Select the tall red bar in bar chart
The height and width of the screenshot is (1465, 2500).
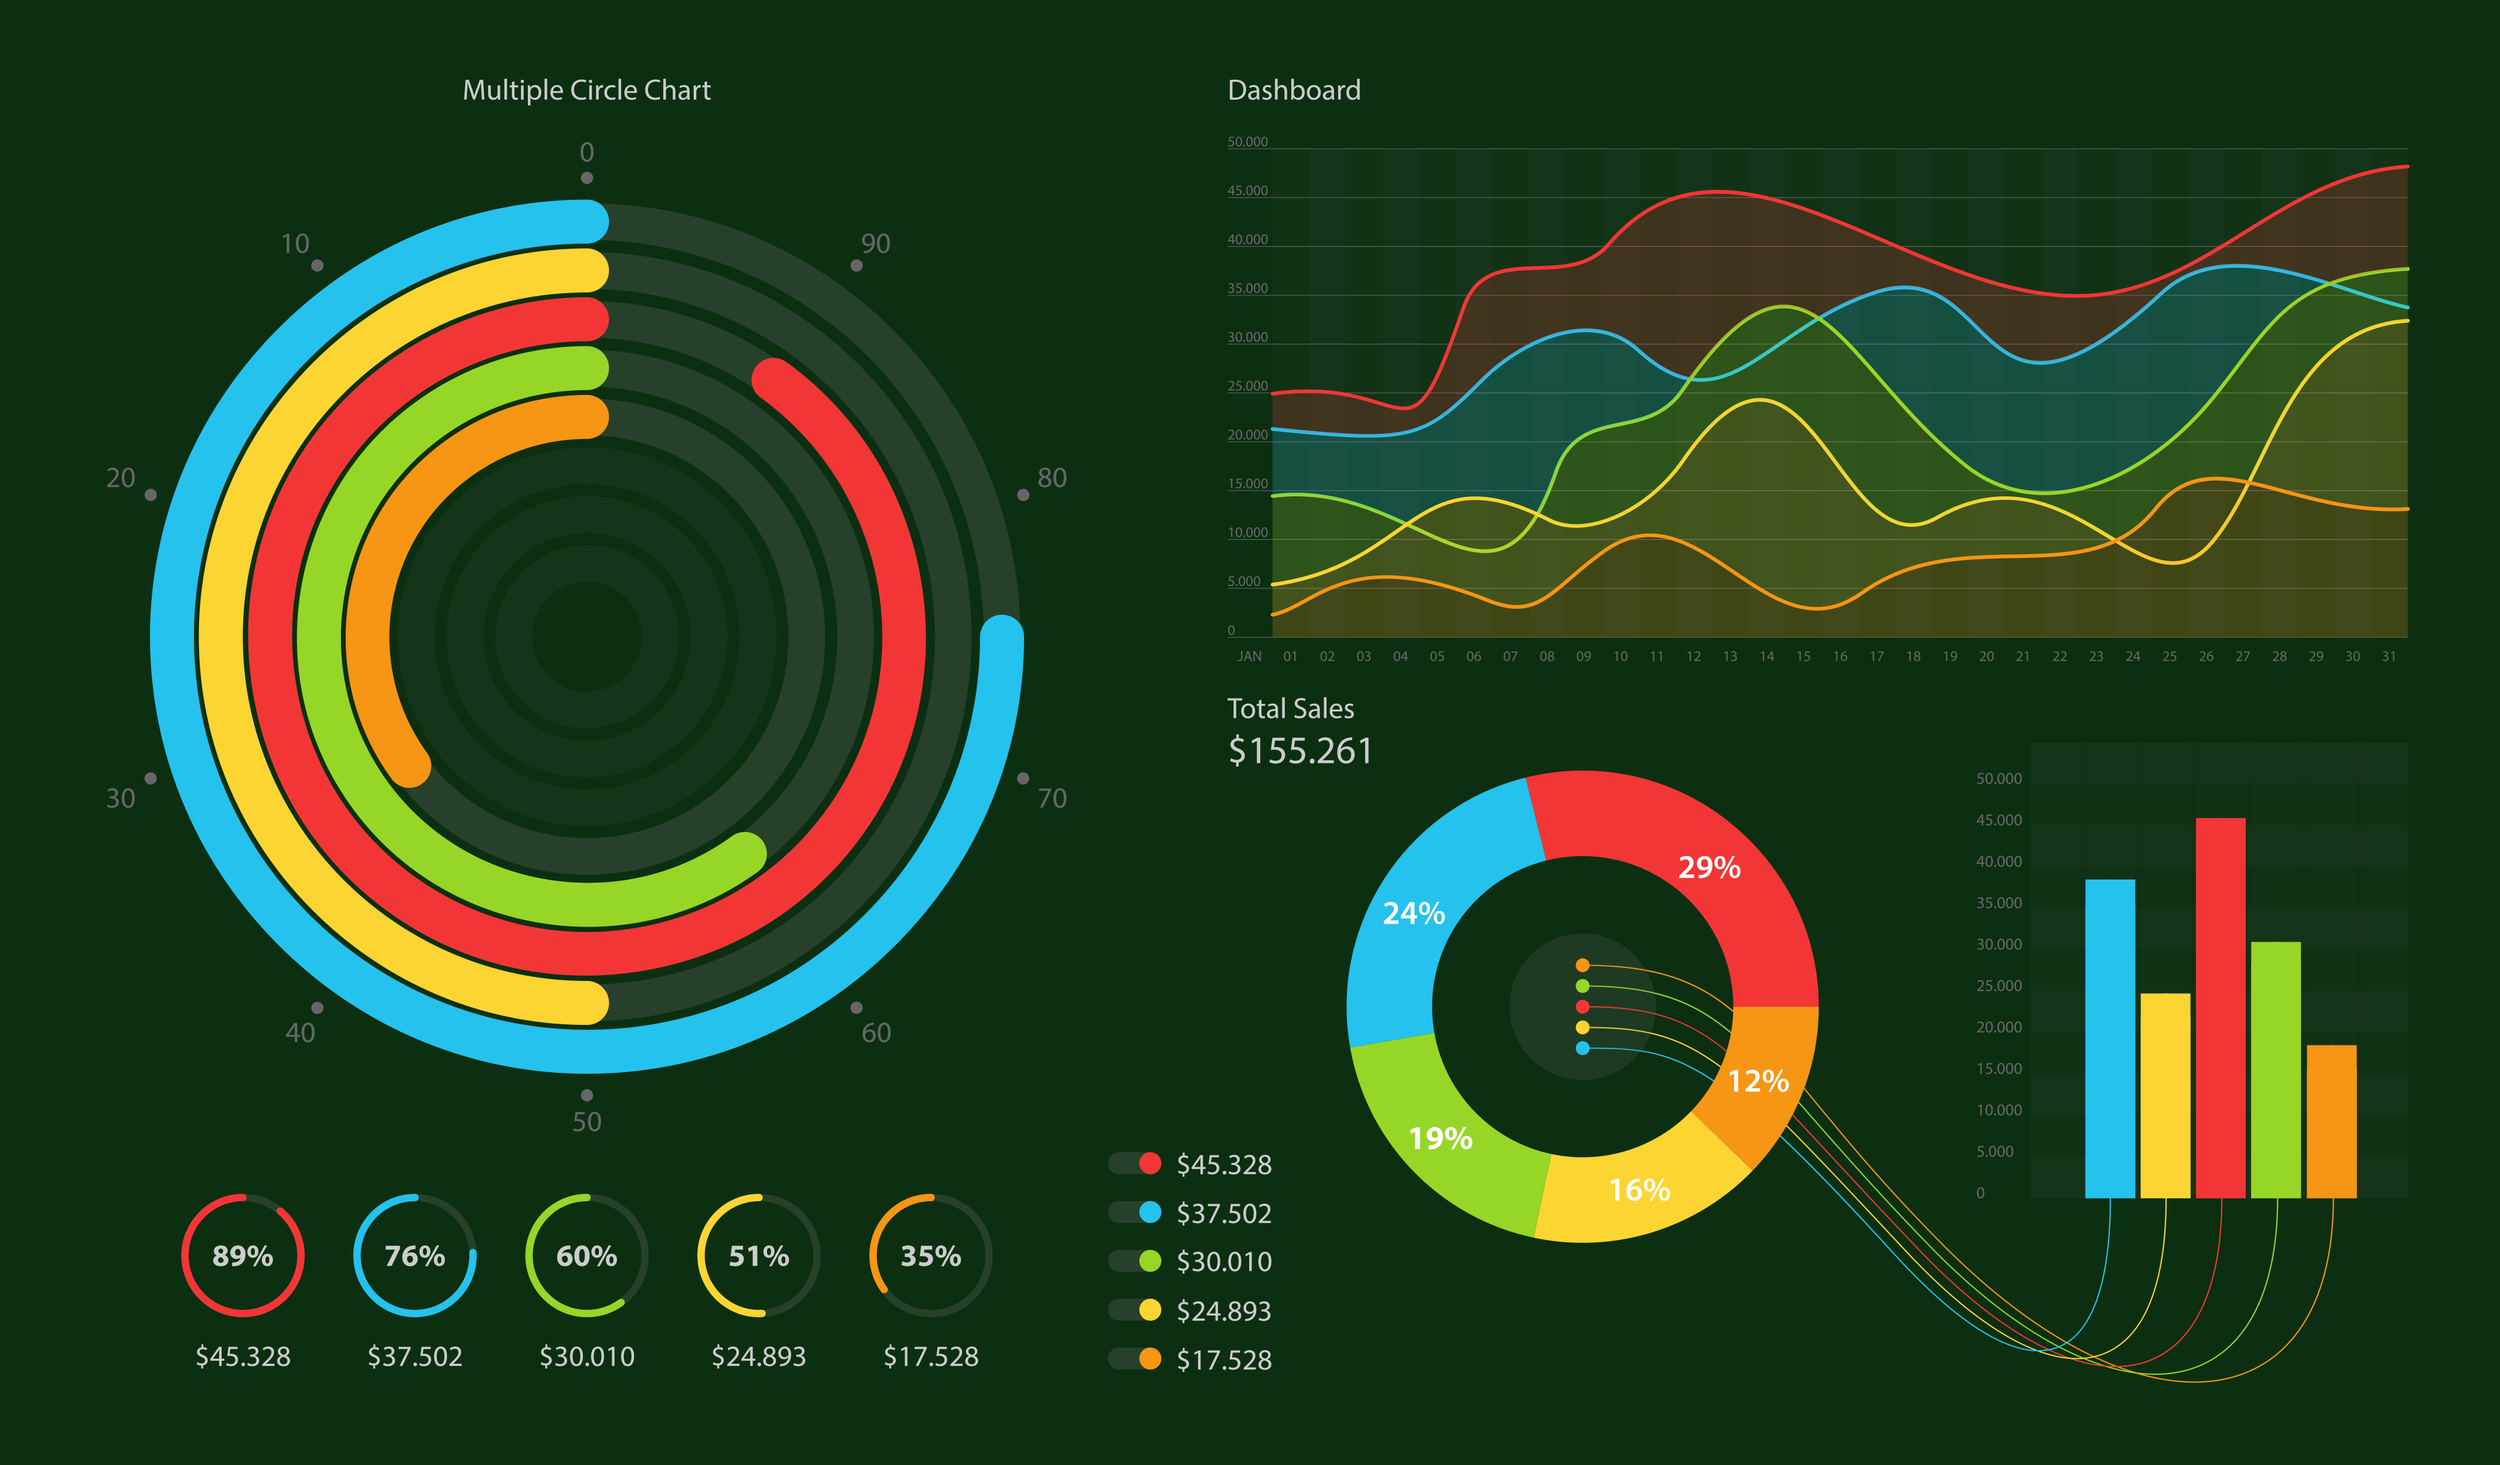tap(2221, 1008)
